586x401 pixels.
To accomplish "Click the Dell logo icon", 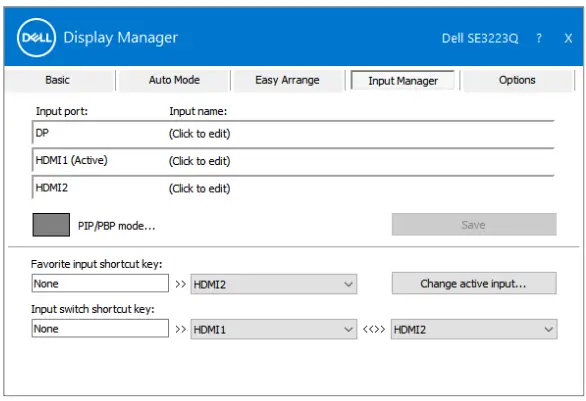I will [x=36, y=37].
